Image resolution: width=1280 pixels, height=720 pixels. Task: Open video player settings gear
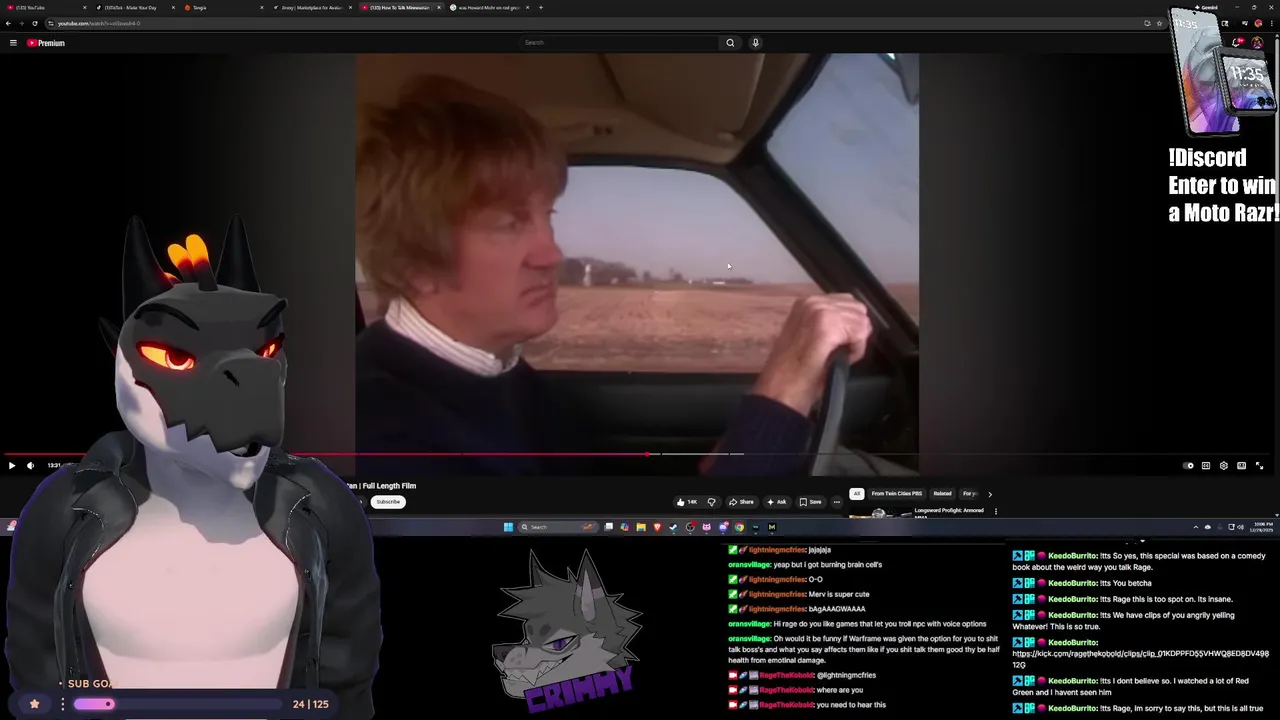coord(1223,465)
